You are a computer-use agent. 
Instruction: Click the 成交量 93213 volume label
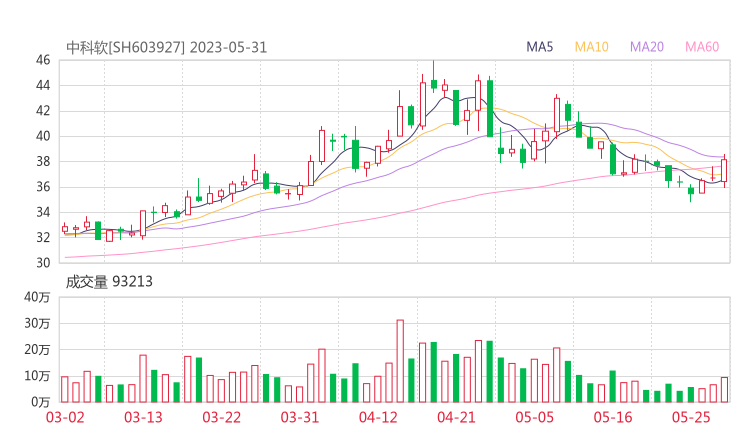109,282
